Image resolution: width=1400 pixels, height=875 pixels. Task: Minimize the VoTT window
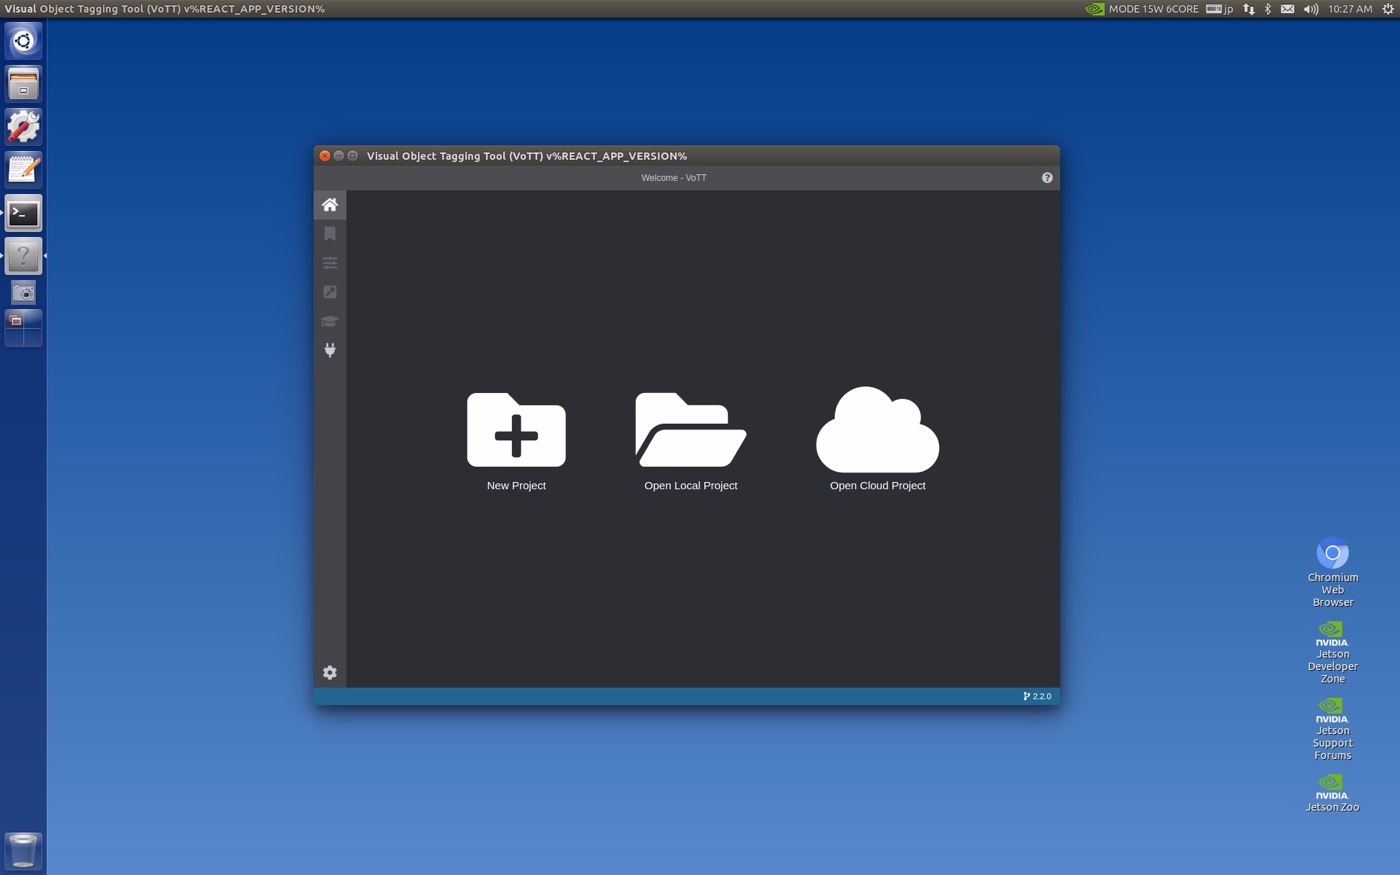coord(339,156)
